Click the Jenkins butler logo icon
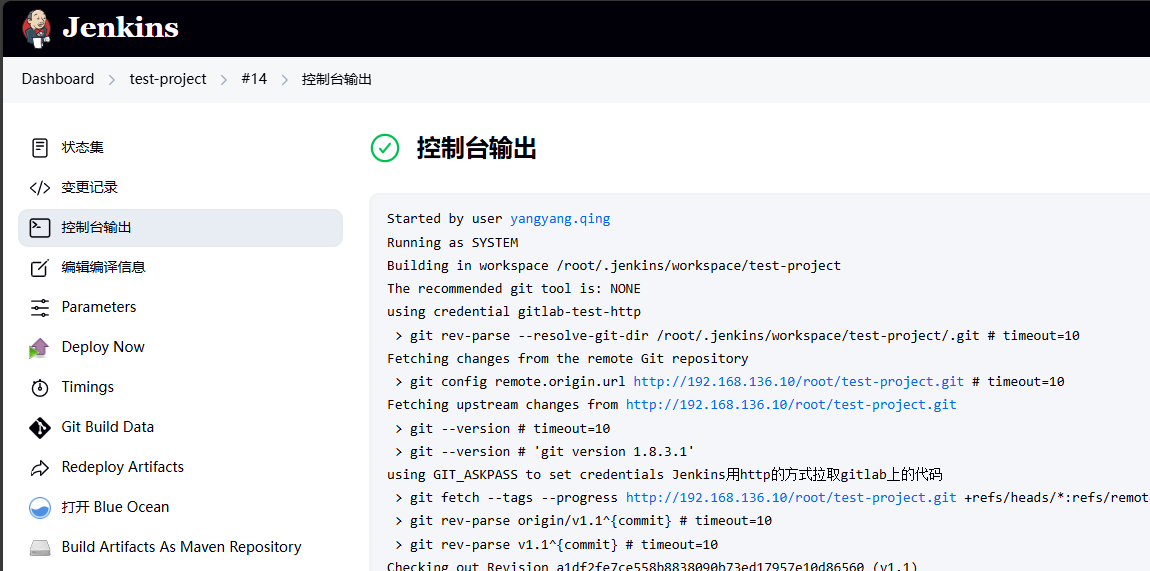 click(x=37, y=28)
